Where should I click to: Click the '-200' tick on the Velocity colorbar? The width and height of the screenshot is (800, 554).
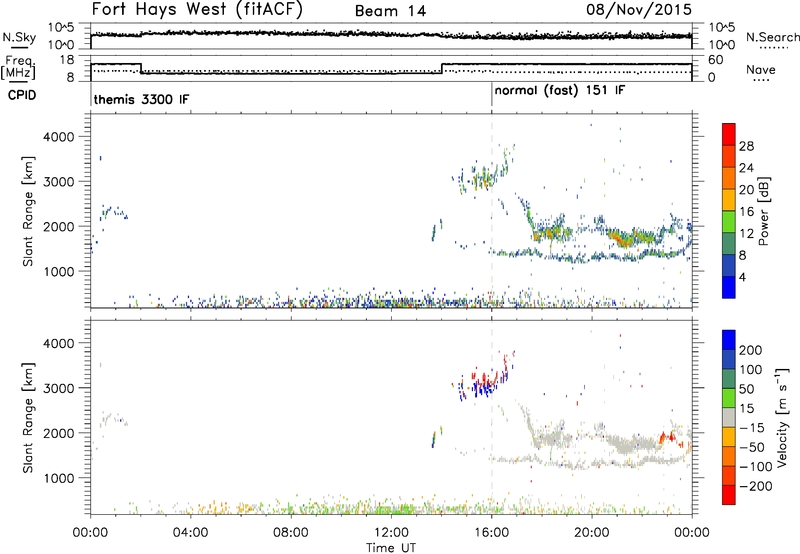pyautogui.click(x=756, y=486)
